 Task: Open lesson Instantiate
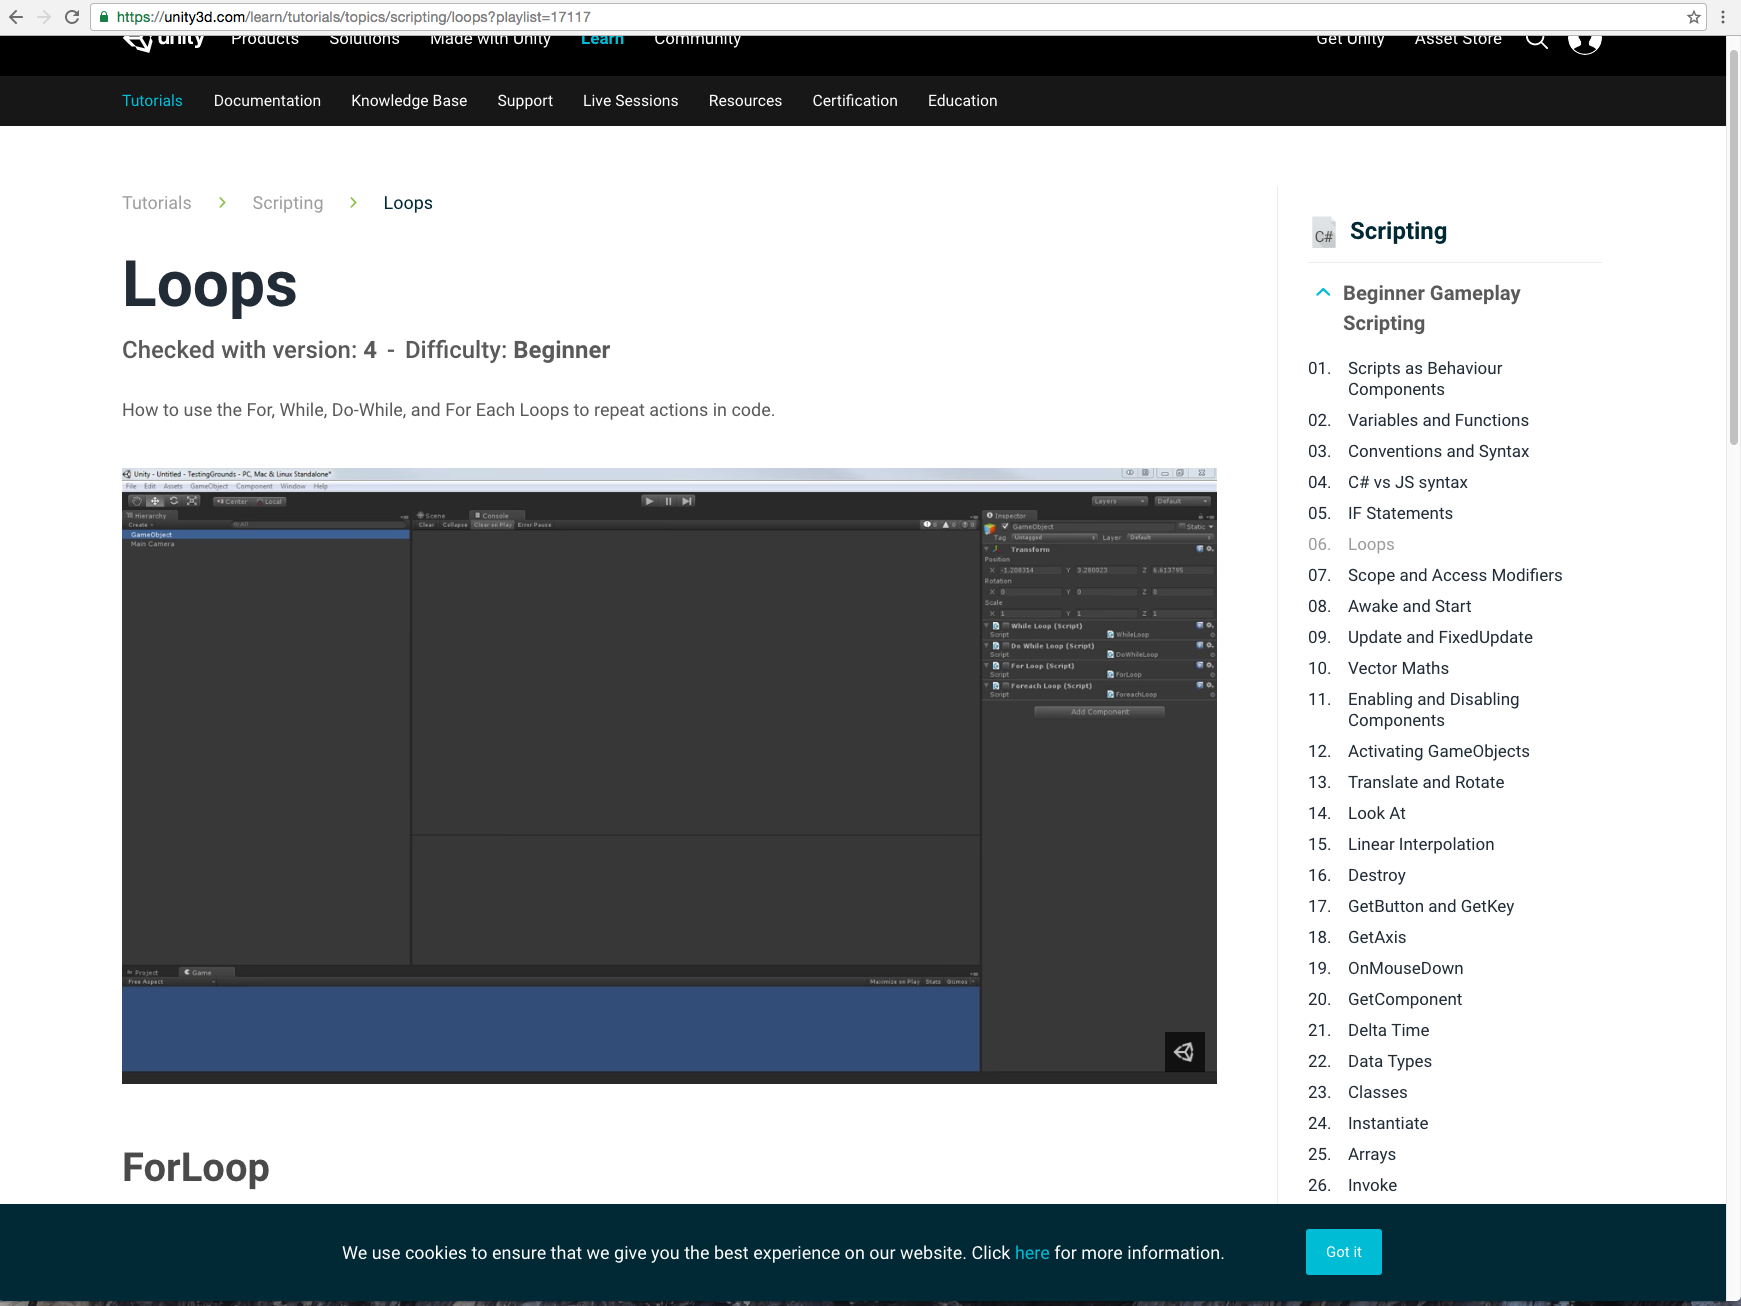point(1388,1124)
